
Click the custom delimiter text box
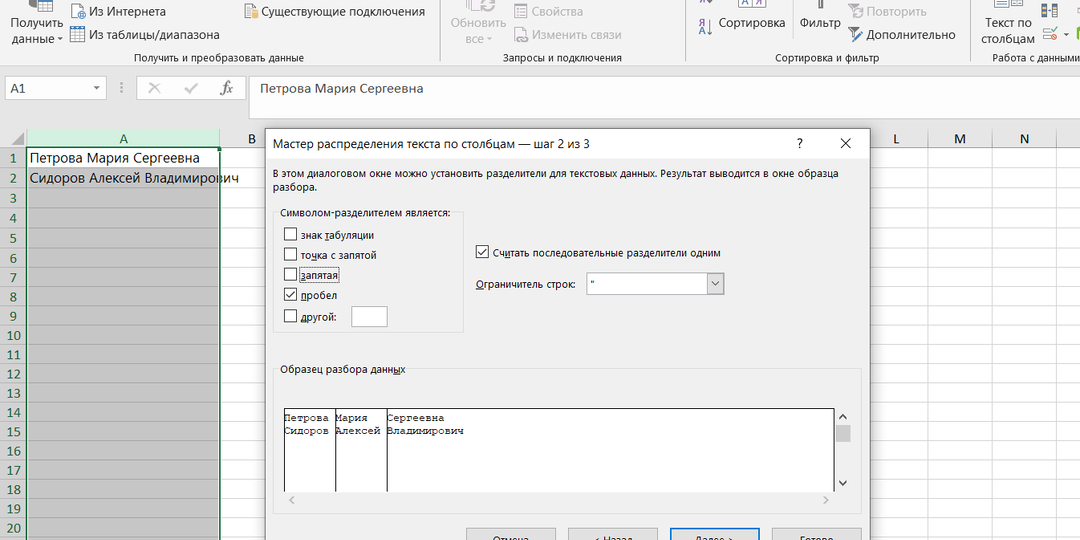pyautogui.click(x=369, y=317)
